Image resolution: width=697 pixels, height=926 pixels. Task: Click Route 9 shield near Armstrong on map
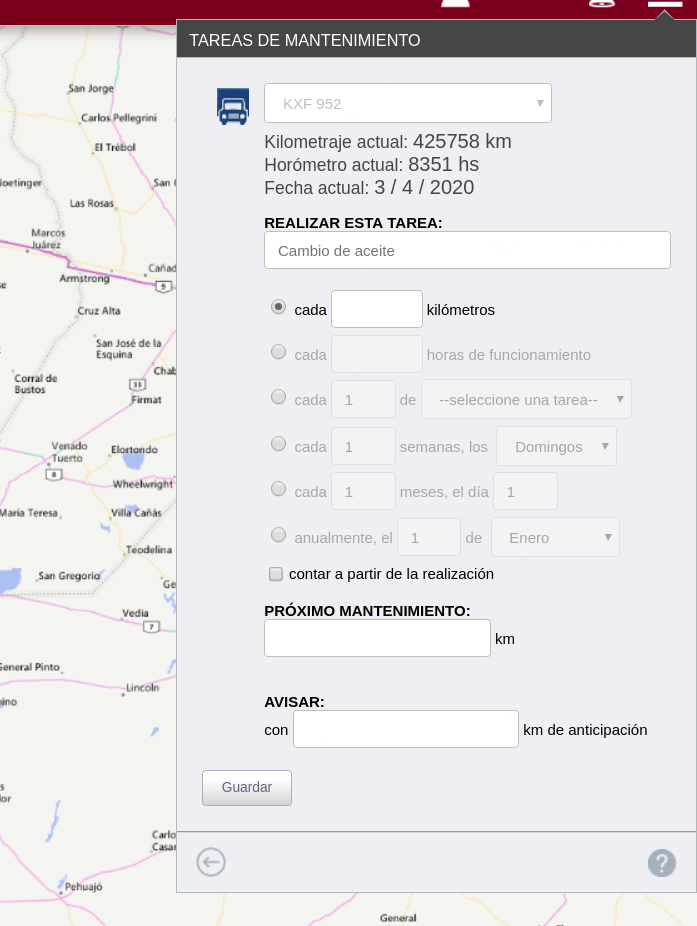(x=163, y=286)
